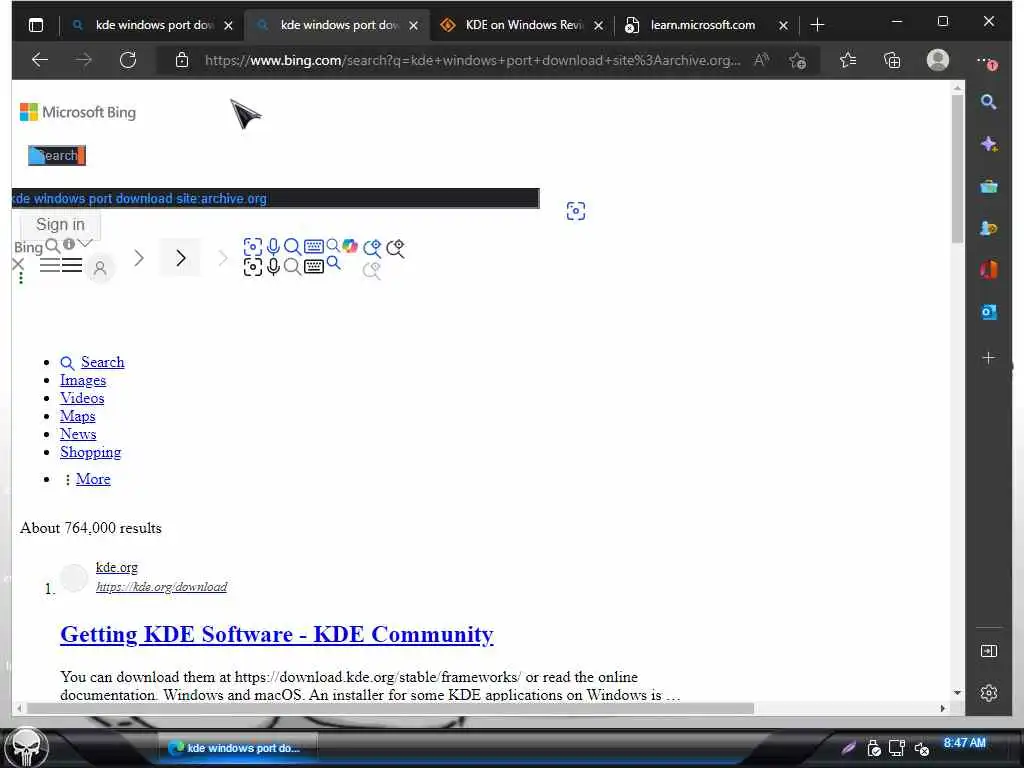Open the kde.org site name link
This screenshot has height=768, width=1024.
(x=117, y=567)
